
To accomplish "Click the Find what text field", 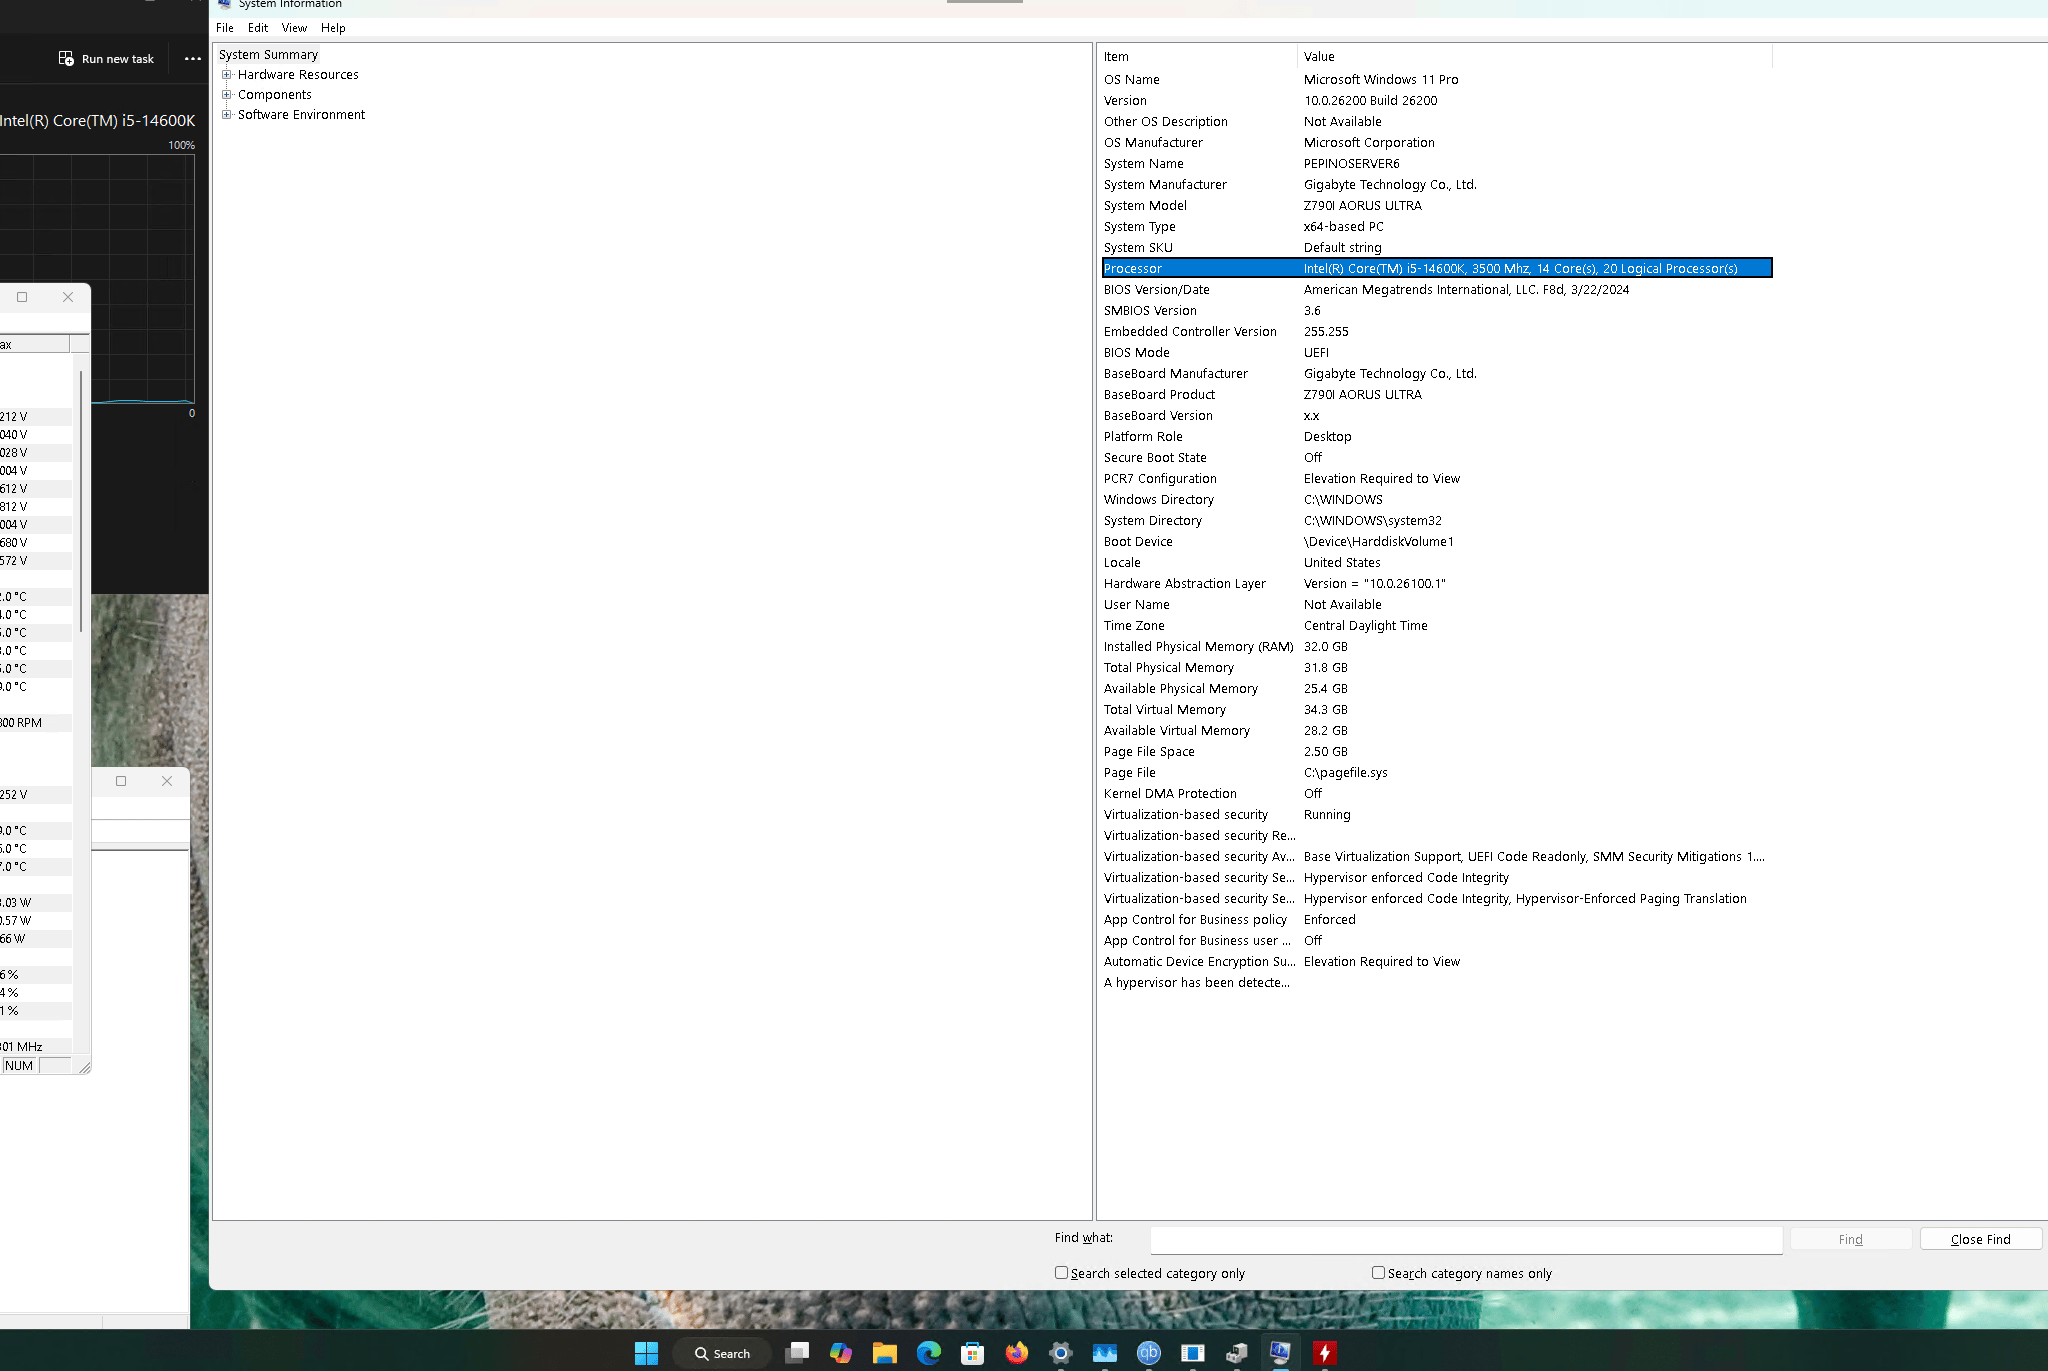I will coord(1466,1240).
